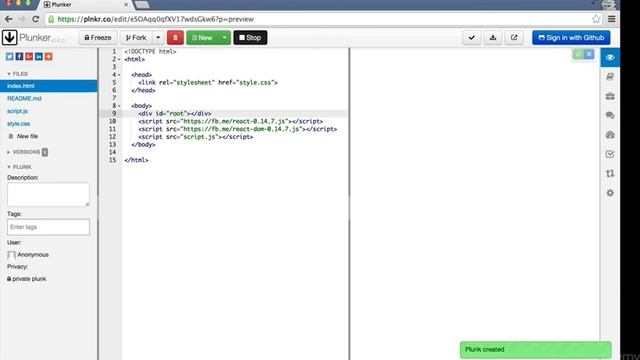Open the book icon in right sidebar
Image resolution: width=640 pixels, height=360 pixels.
coord(610,77)
